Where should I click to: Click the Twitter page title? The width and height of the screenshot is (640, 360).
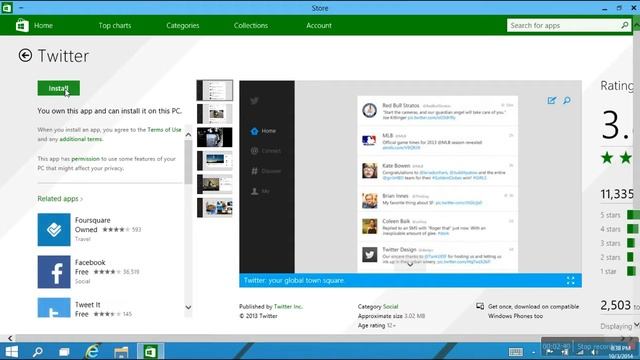[63, 56]
